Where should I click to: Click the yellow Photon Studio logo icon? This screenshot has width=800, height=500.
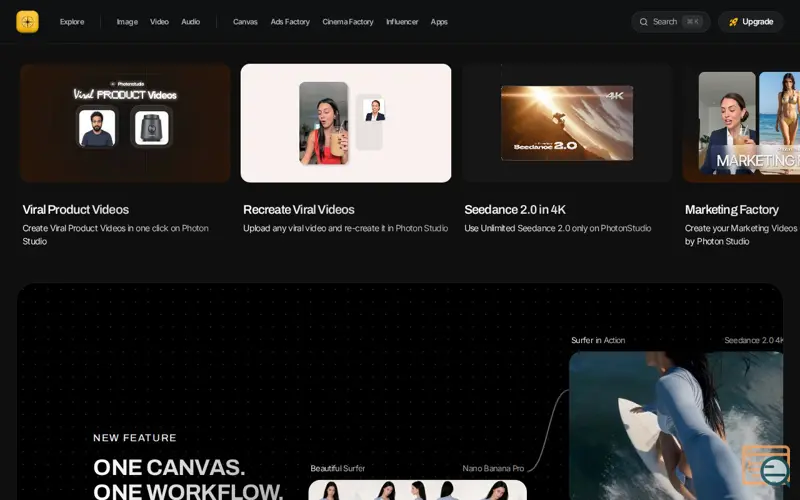click(28, 22)
